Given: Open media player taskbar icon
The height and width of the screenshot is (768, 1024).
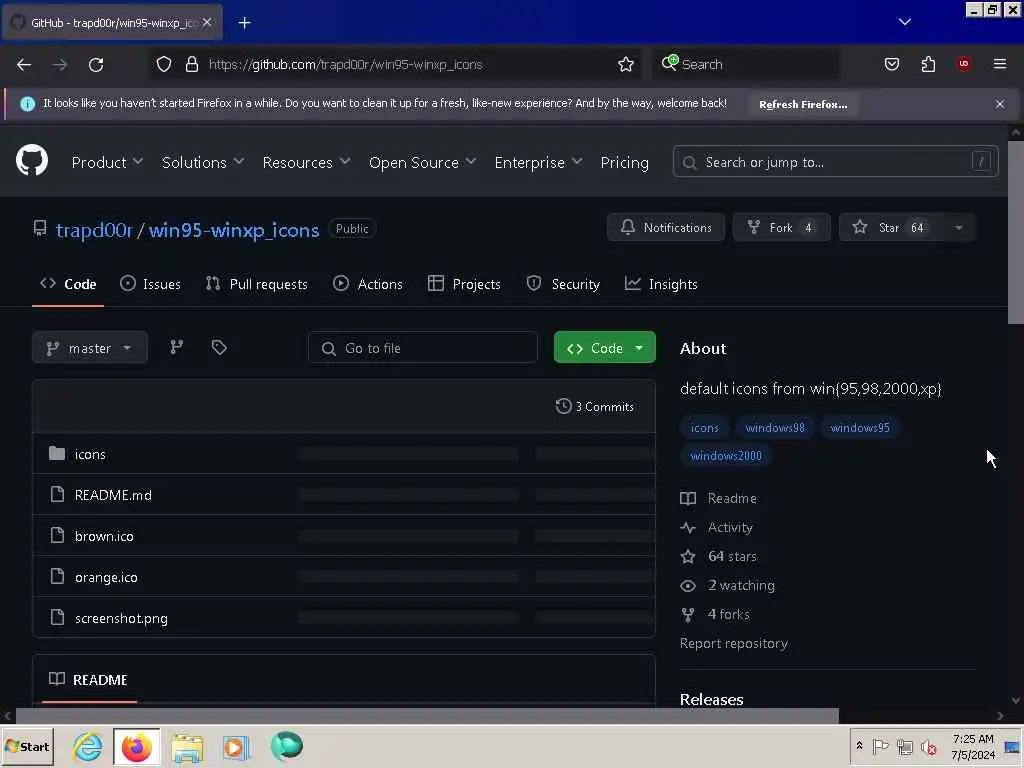Looking at the screenshot, I should [236, 746].
